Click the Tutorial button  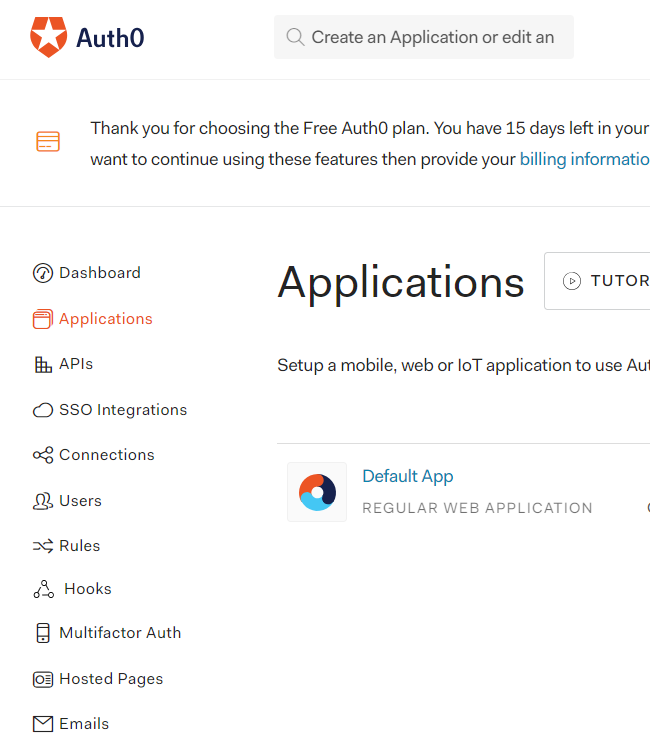tap(597, 281)
